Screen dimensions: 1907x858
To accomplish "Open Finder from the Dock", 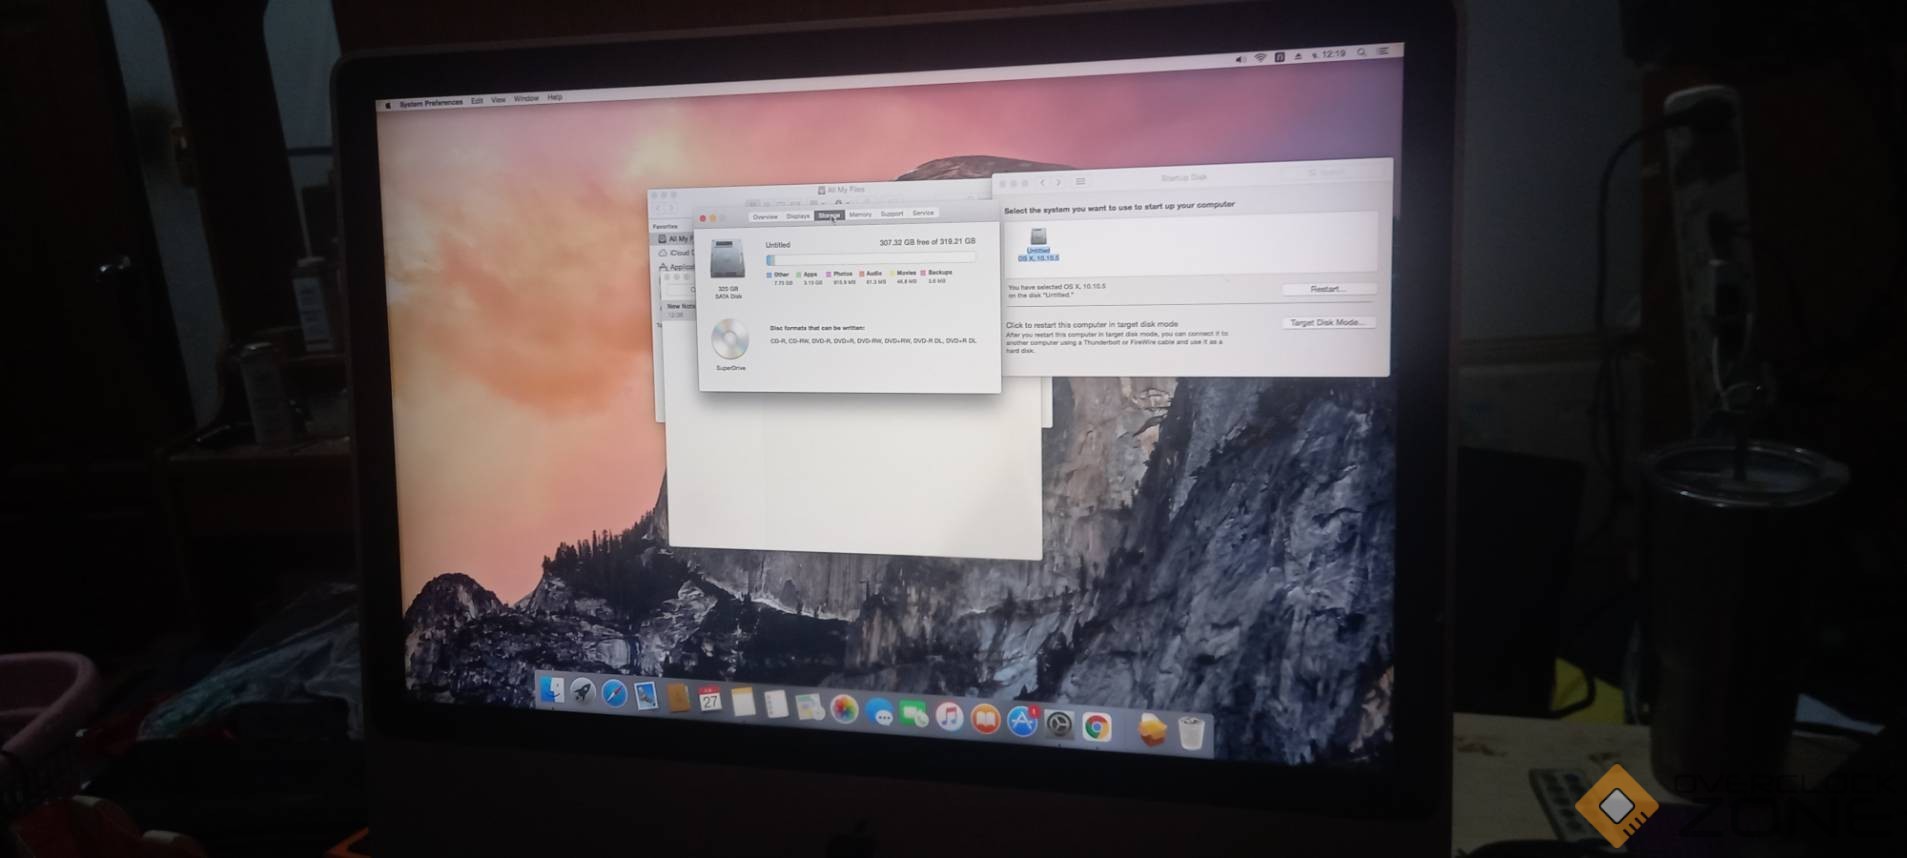I will pyautogui.click(x=551, y=690).
